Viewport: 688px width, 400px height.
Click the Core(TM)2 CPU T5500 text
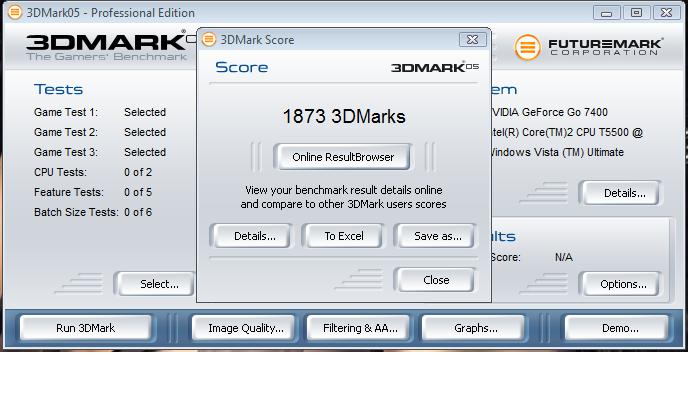pyautogui.click(x=567, y=132)
